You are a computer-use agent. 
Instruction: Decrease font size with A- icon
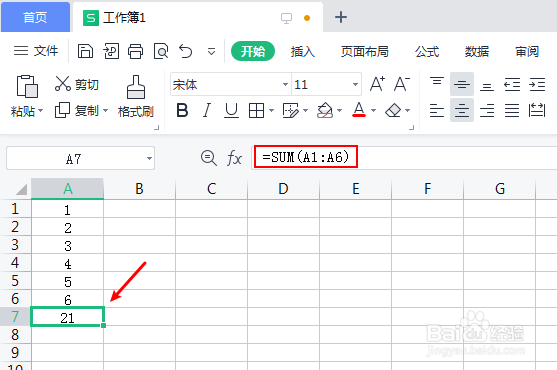[402, 84]
